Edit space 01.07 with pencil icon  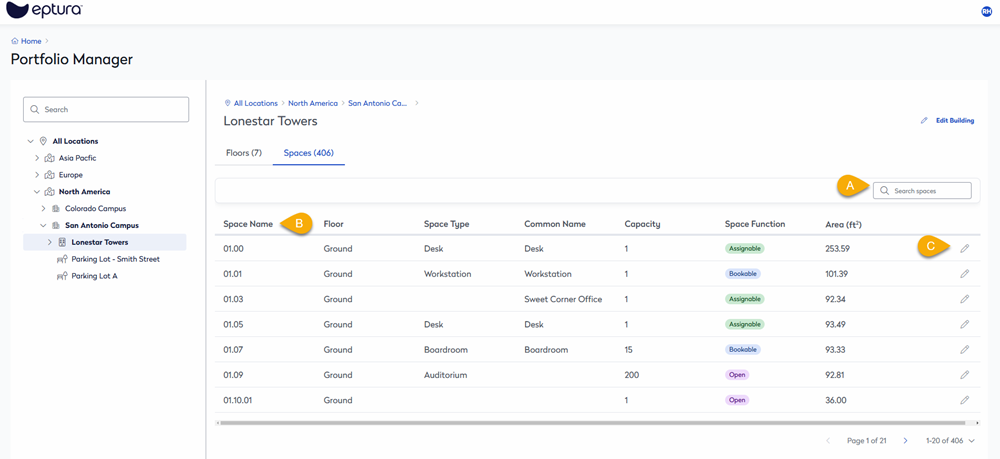[964, 349]
